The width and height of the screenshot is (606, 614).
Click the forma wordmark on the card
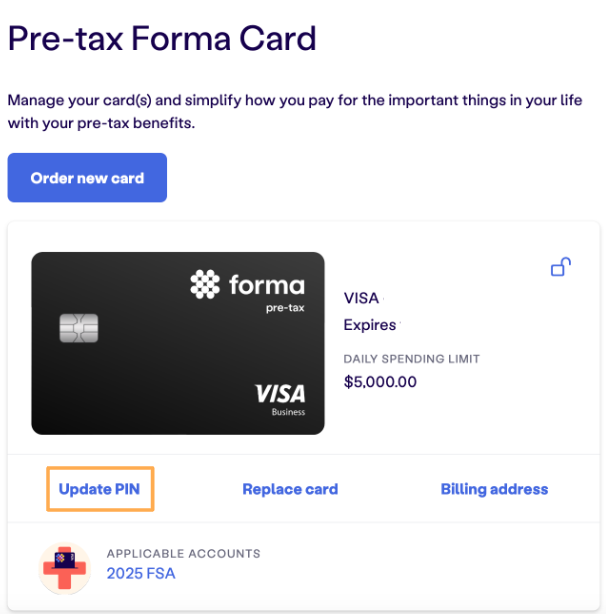pos(267,285)
